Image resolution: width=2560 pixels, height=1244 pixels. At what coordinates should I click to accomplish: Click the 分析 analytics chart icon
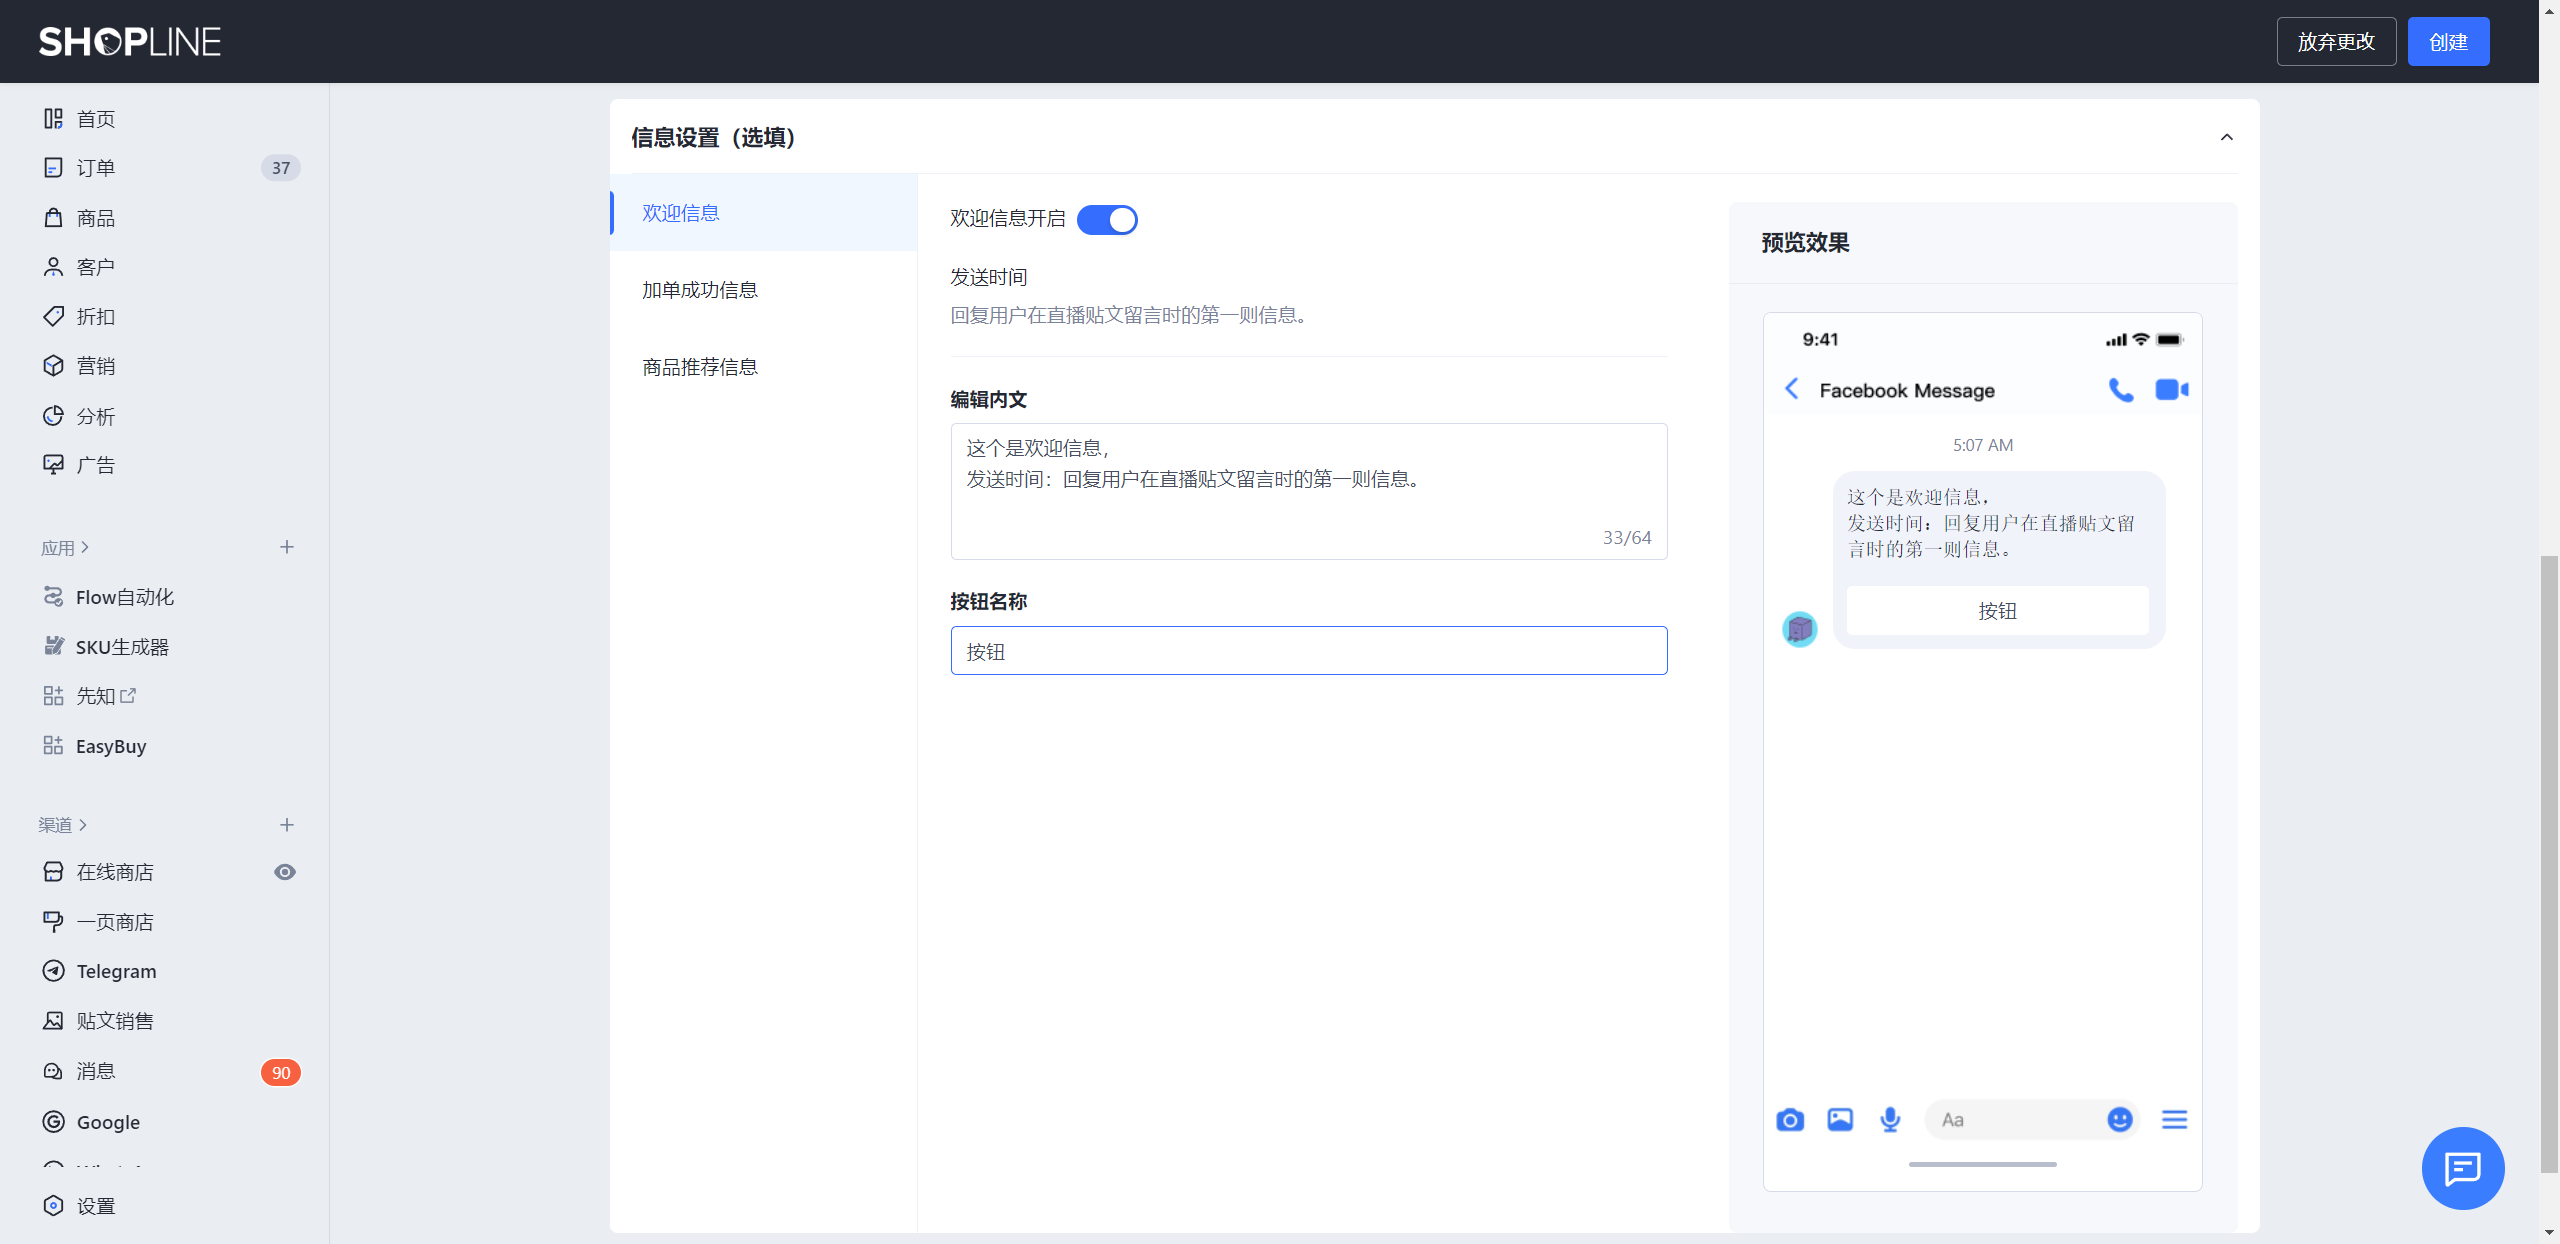coord(53,416)
